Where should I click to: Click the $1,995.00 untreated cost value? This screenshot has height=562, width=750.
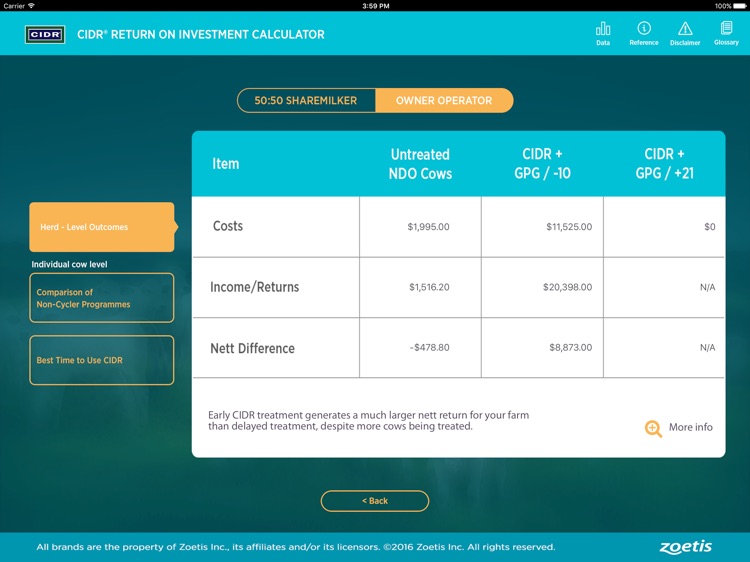click(428, 227)
